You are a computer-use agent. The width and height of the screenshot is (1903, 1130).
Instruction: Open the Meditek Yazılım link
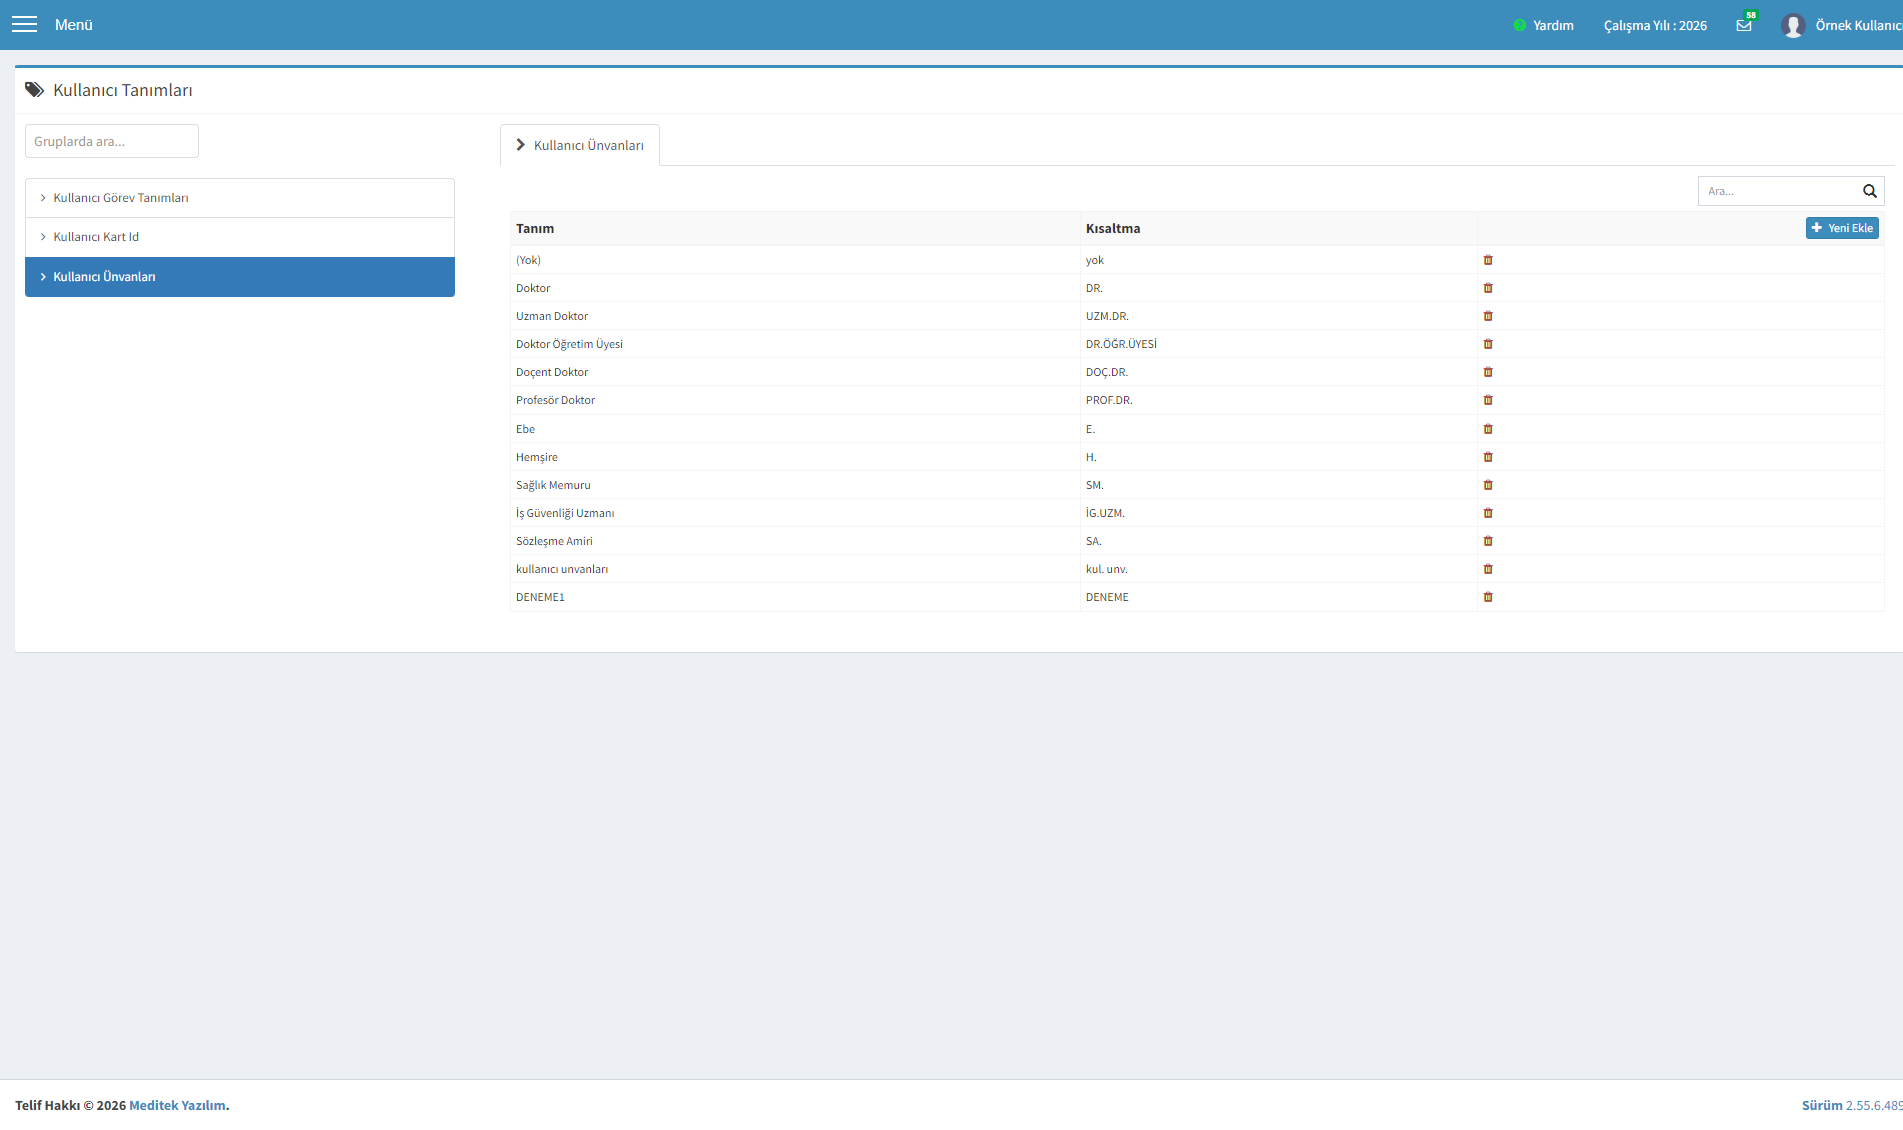177,1105
